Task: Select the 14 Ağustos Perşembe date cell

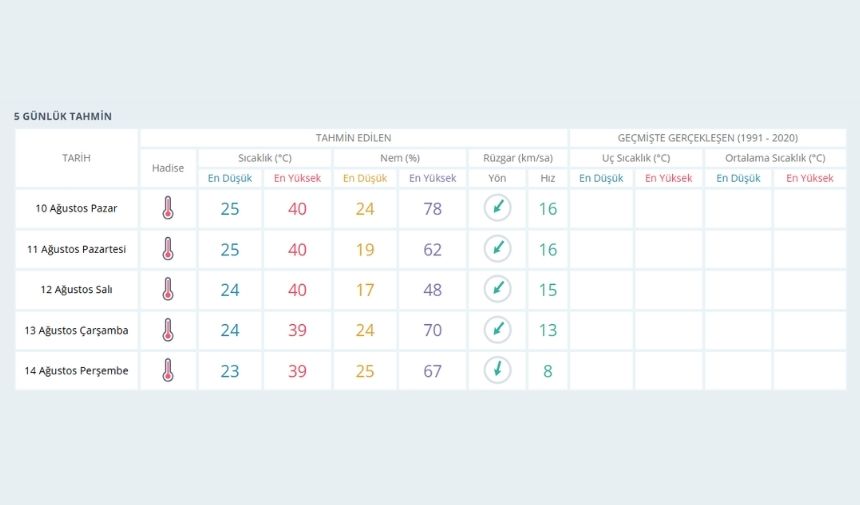Action: (x=76, y=371)
